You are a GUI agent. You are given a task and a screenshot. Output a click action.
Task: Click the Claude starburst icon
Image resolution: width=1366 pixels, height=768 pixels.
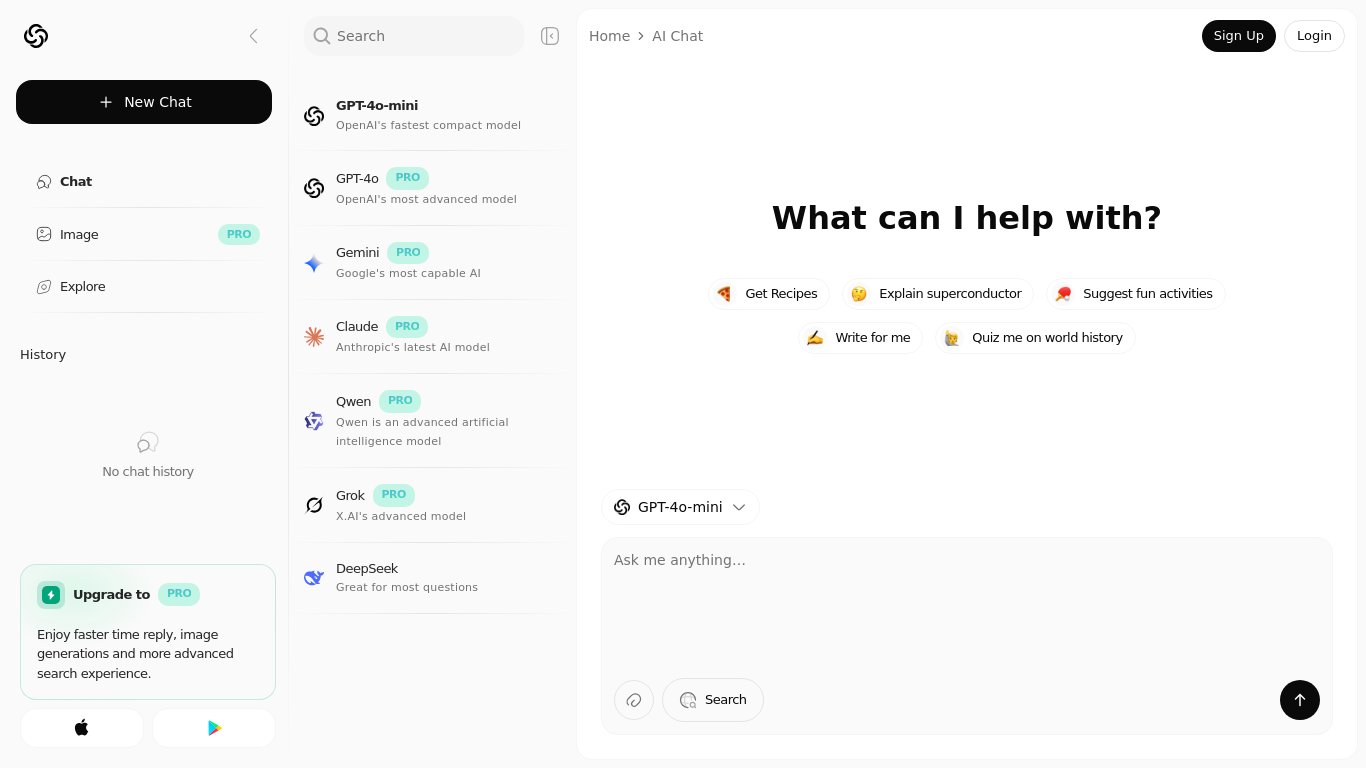pos(314,337)
